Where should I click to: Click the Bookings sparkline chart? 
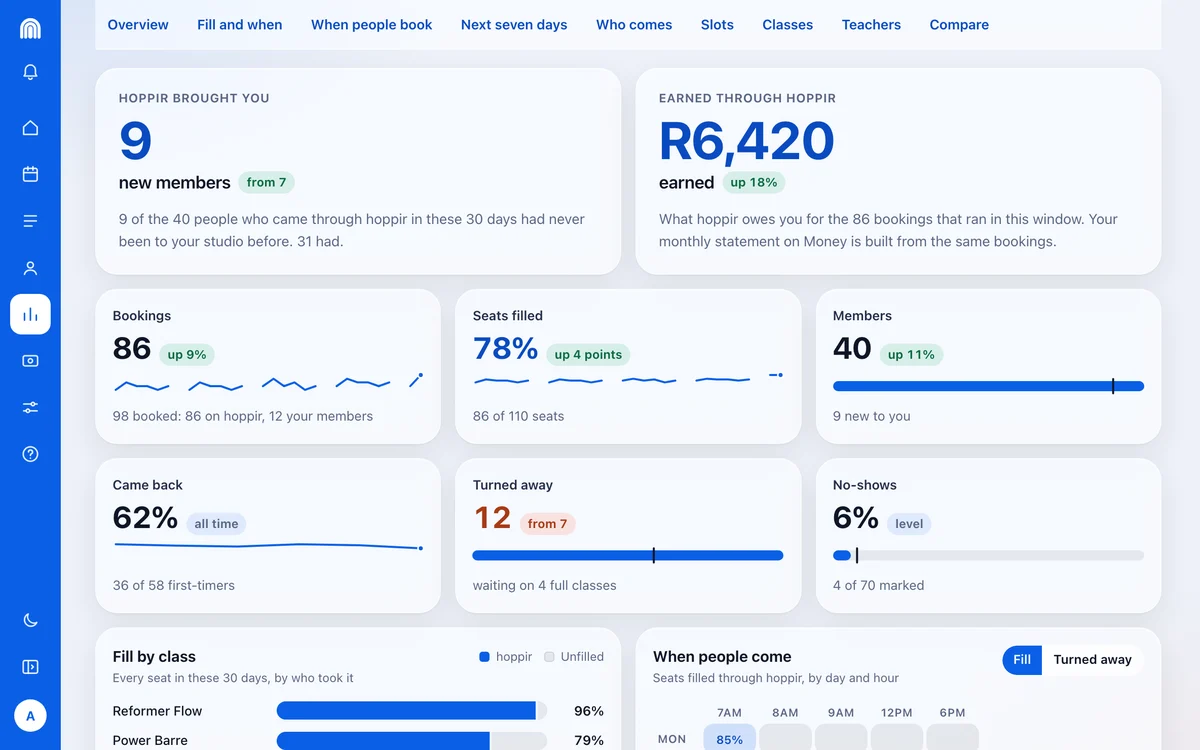[x=269, y=382]
